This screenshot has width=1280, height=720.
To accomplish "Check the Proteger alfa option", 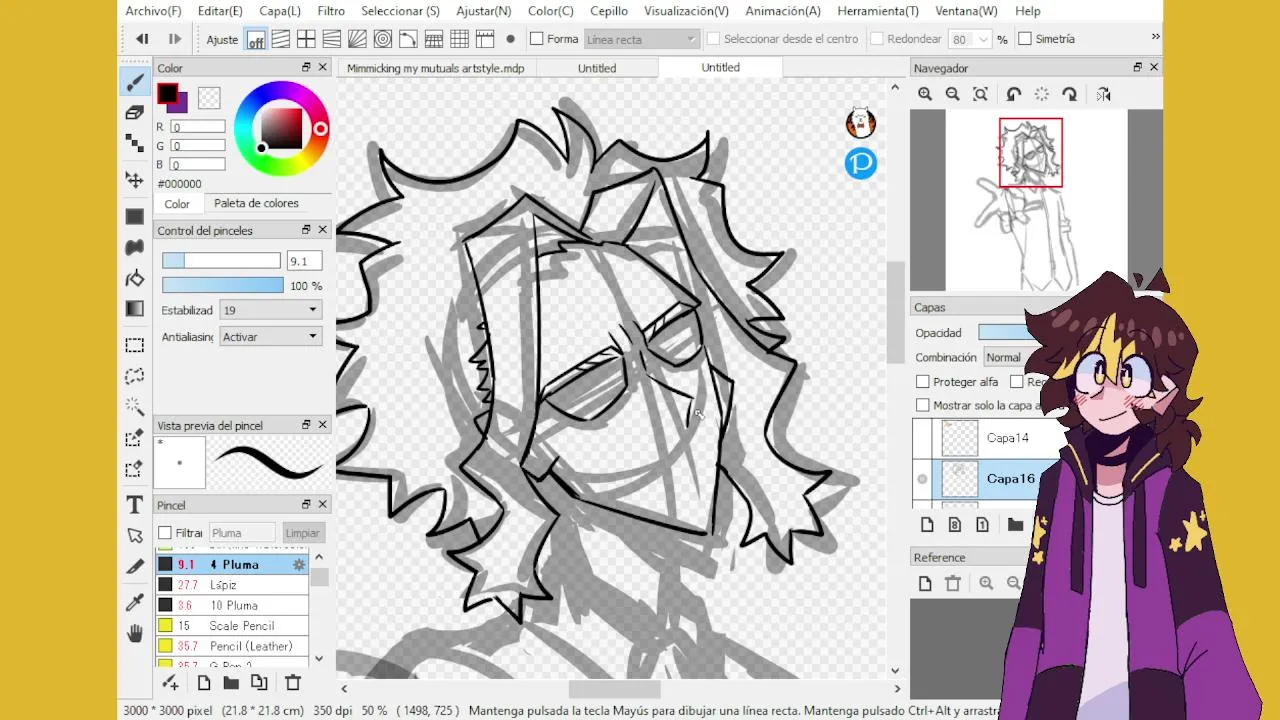I will [923, 382].
